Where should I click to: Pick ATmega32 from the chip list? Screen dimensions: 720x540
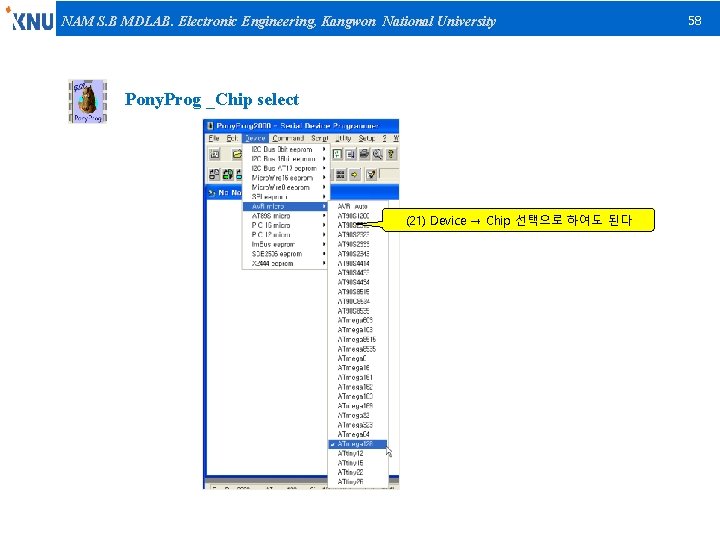358,416
